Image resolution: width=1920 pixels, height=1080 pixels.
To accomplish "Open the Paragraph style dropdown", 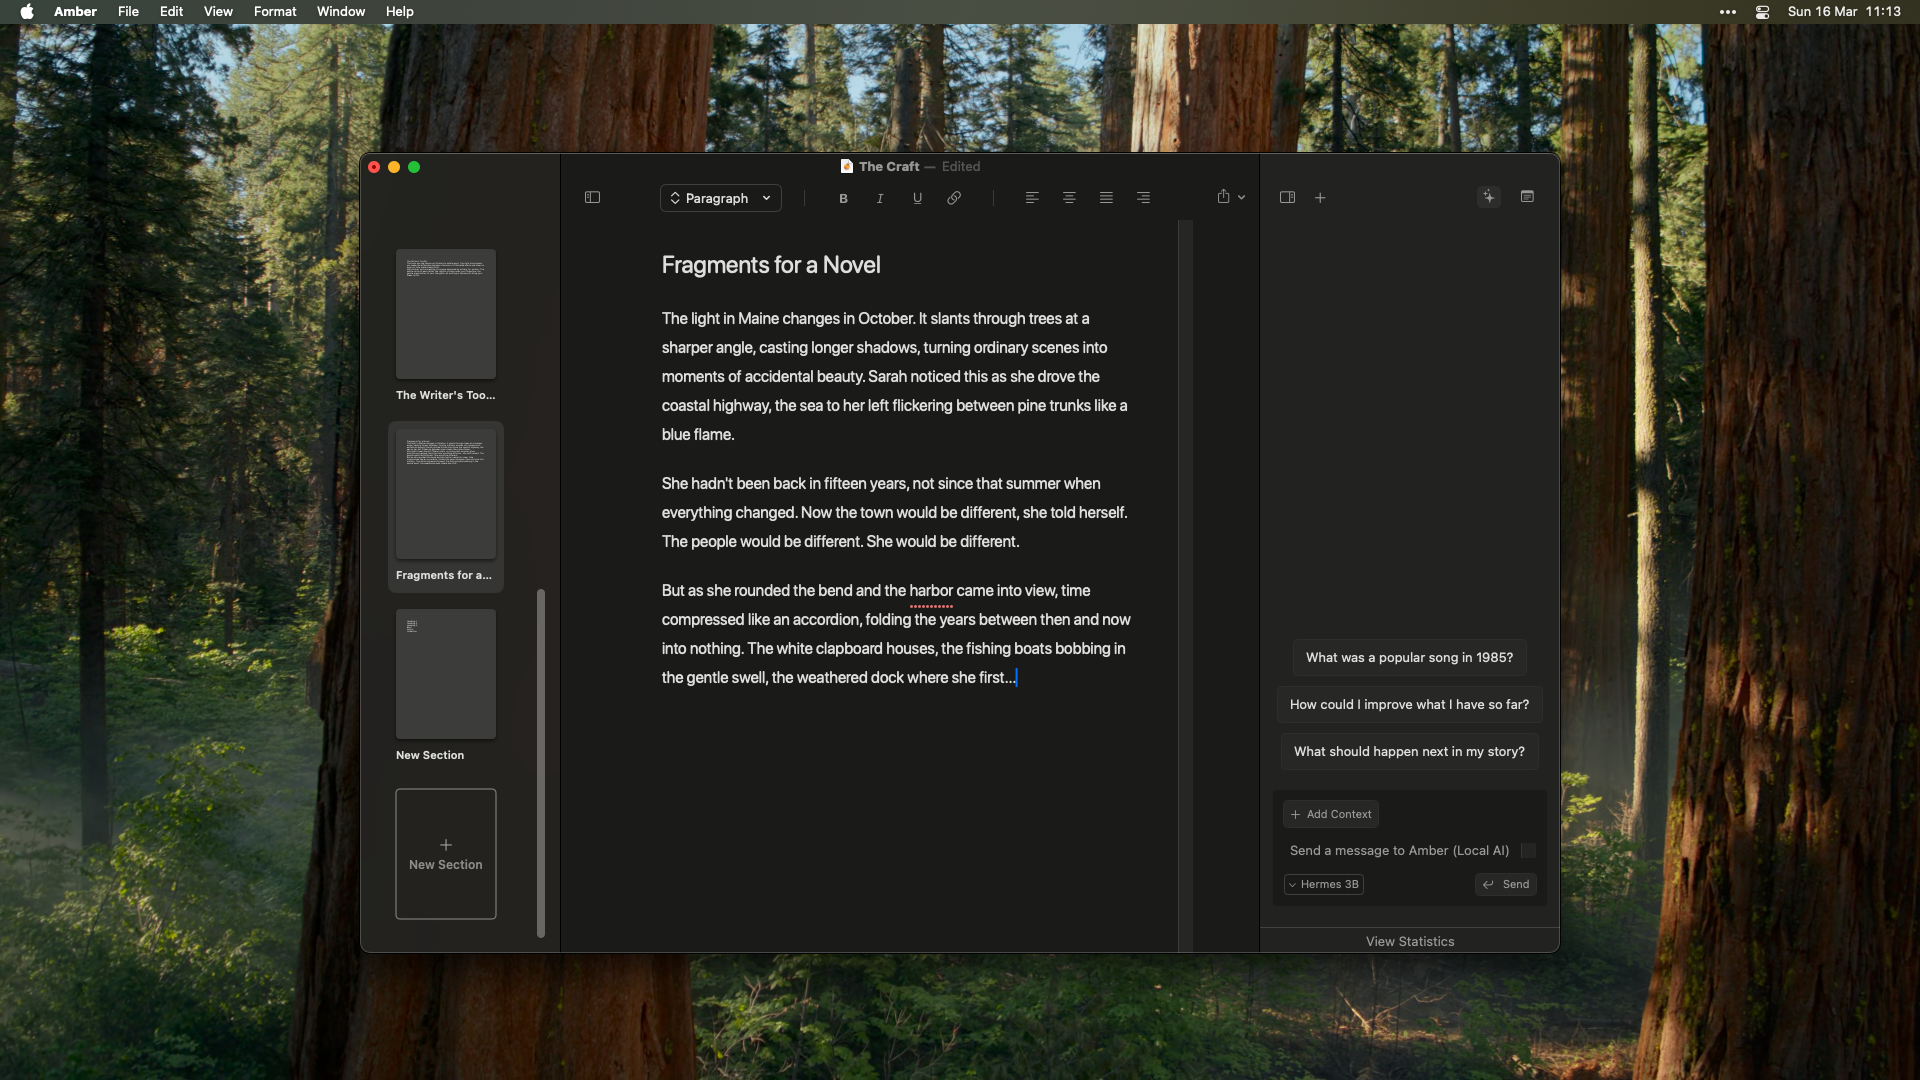I will (x=720, y=198).
